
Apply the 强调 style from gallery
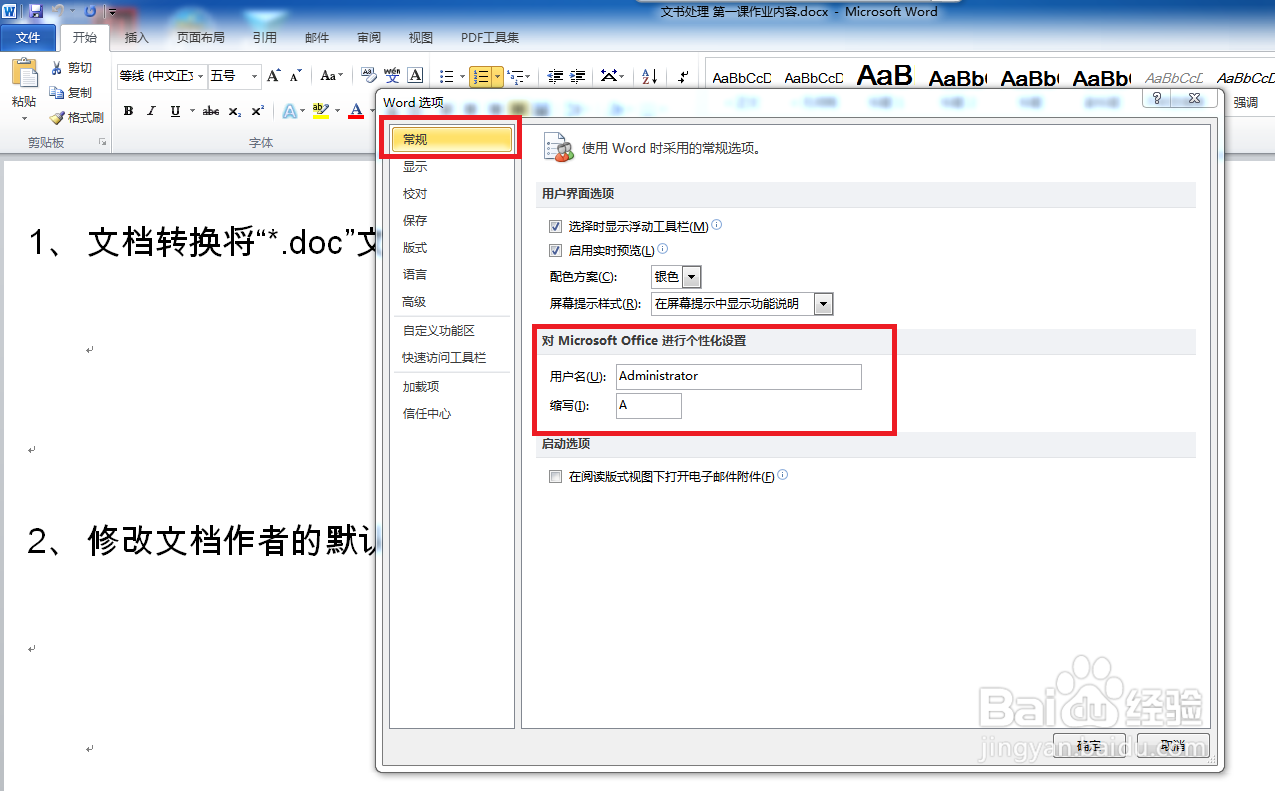1245,102
